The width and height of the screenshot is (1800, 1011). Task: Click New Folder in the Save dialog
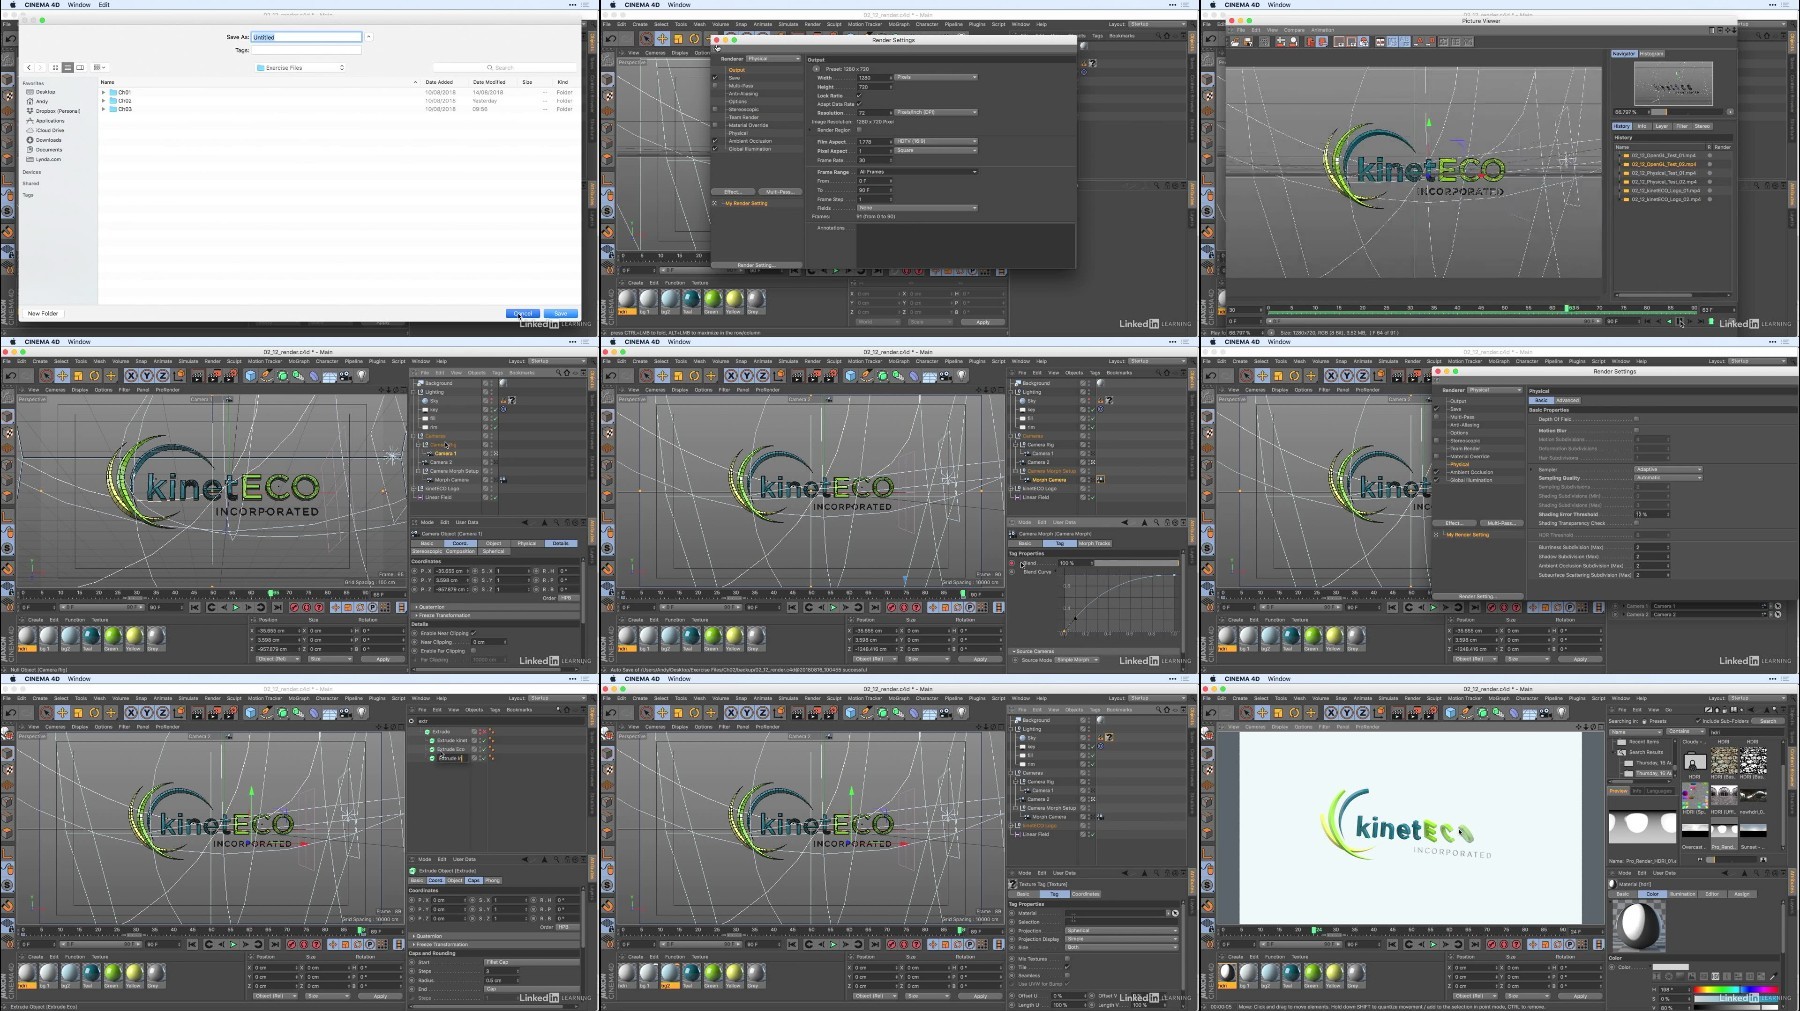(43, 313)
